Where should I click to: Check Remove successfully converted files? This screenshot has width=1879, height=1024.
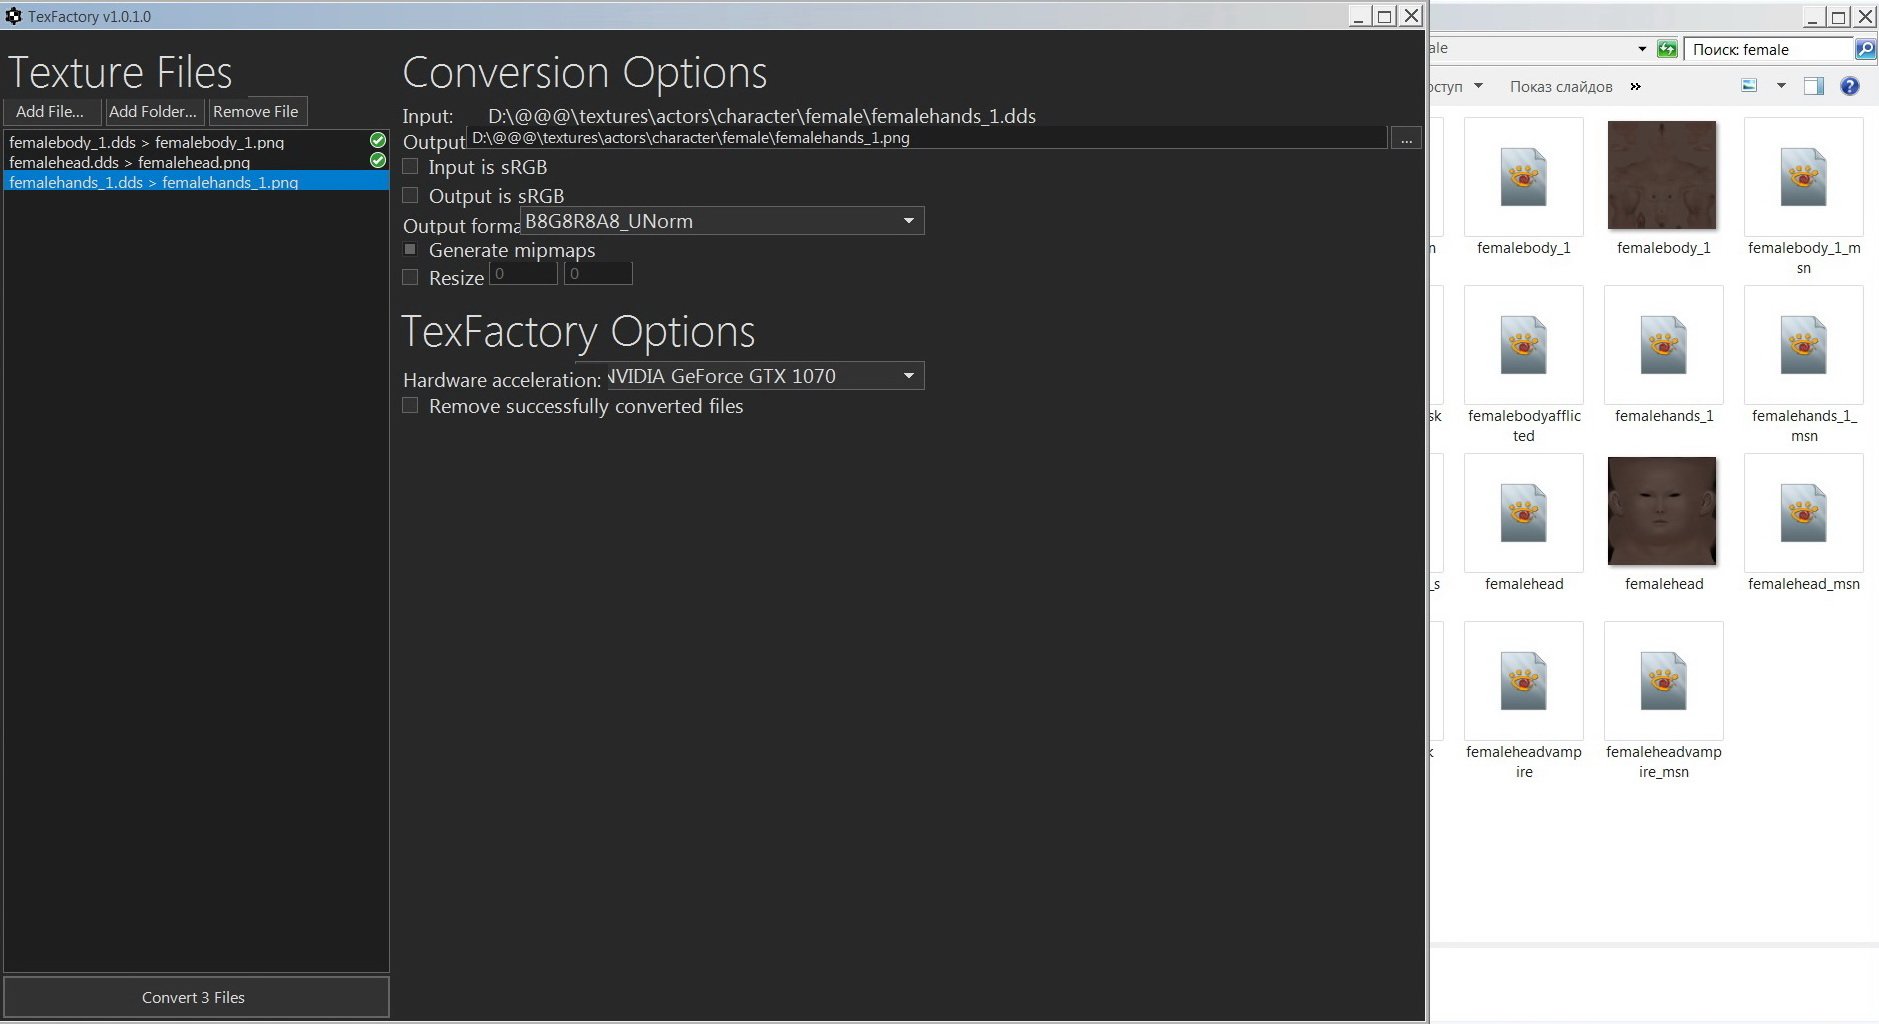pyautogui.click(x=410, y=406)
